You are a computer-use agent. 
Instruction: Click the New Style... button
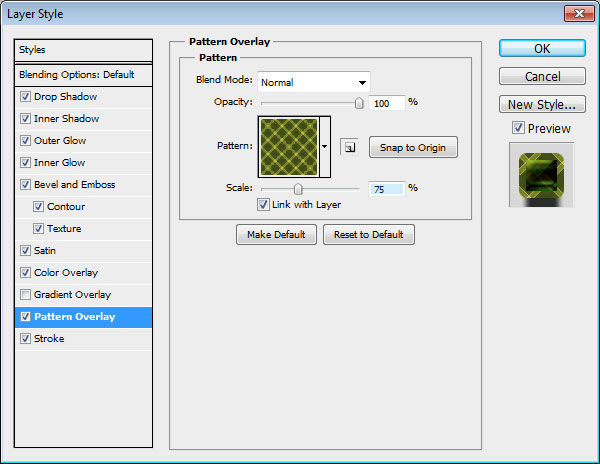coord(541,104)
